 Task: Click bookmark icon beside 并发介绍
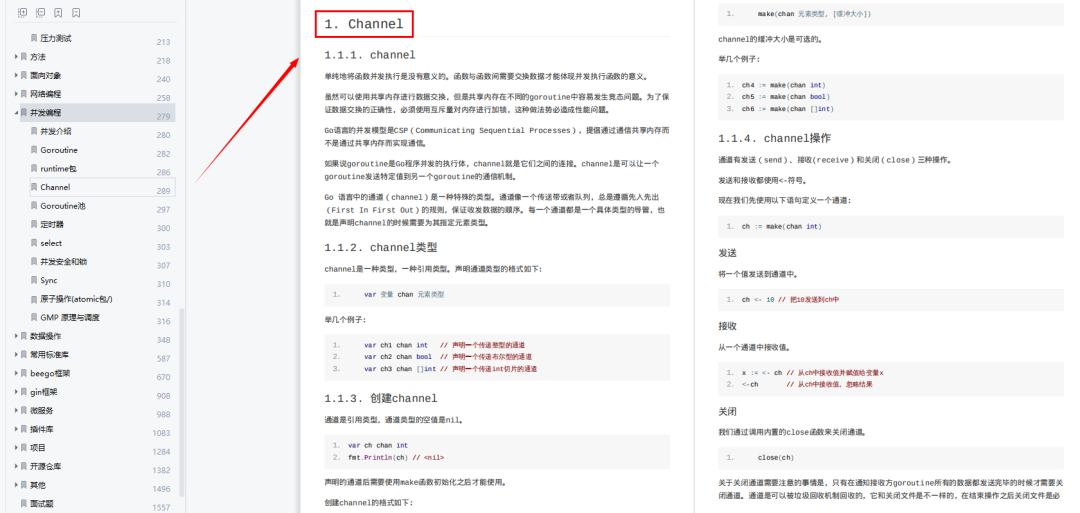pyautogui.click(x=34, y=132)
